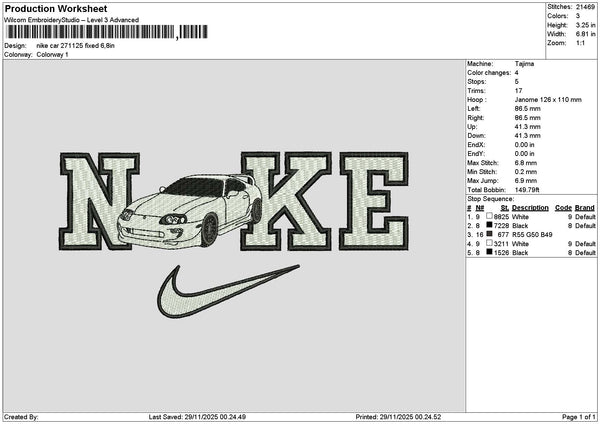Select the Height value "3.25 in"

click(x=585, y=25)
